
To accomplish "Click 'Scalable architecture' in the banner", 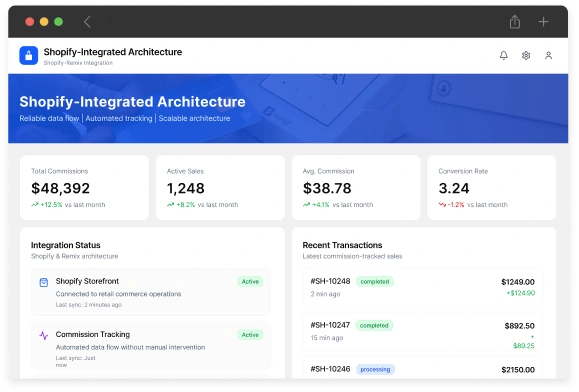I will click(194, 118).
